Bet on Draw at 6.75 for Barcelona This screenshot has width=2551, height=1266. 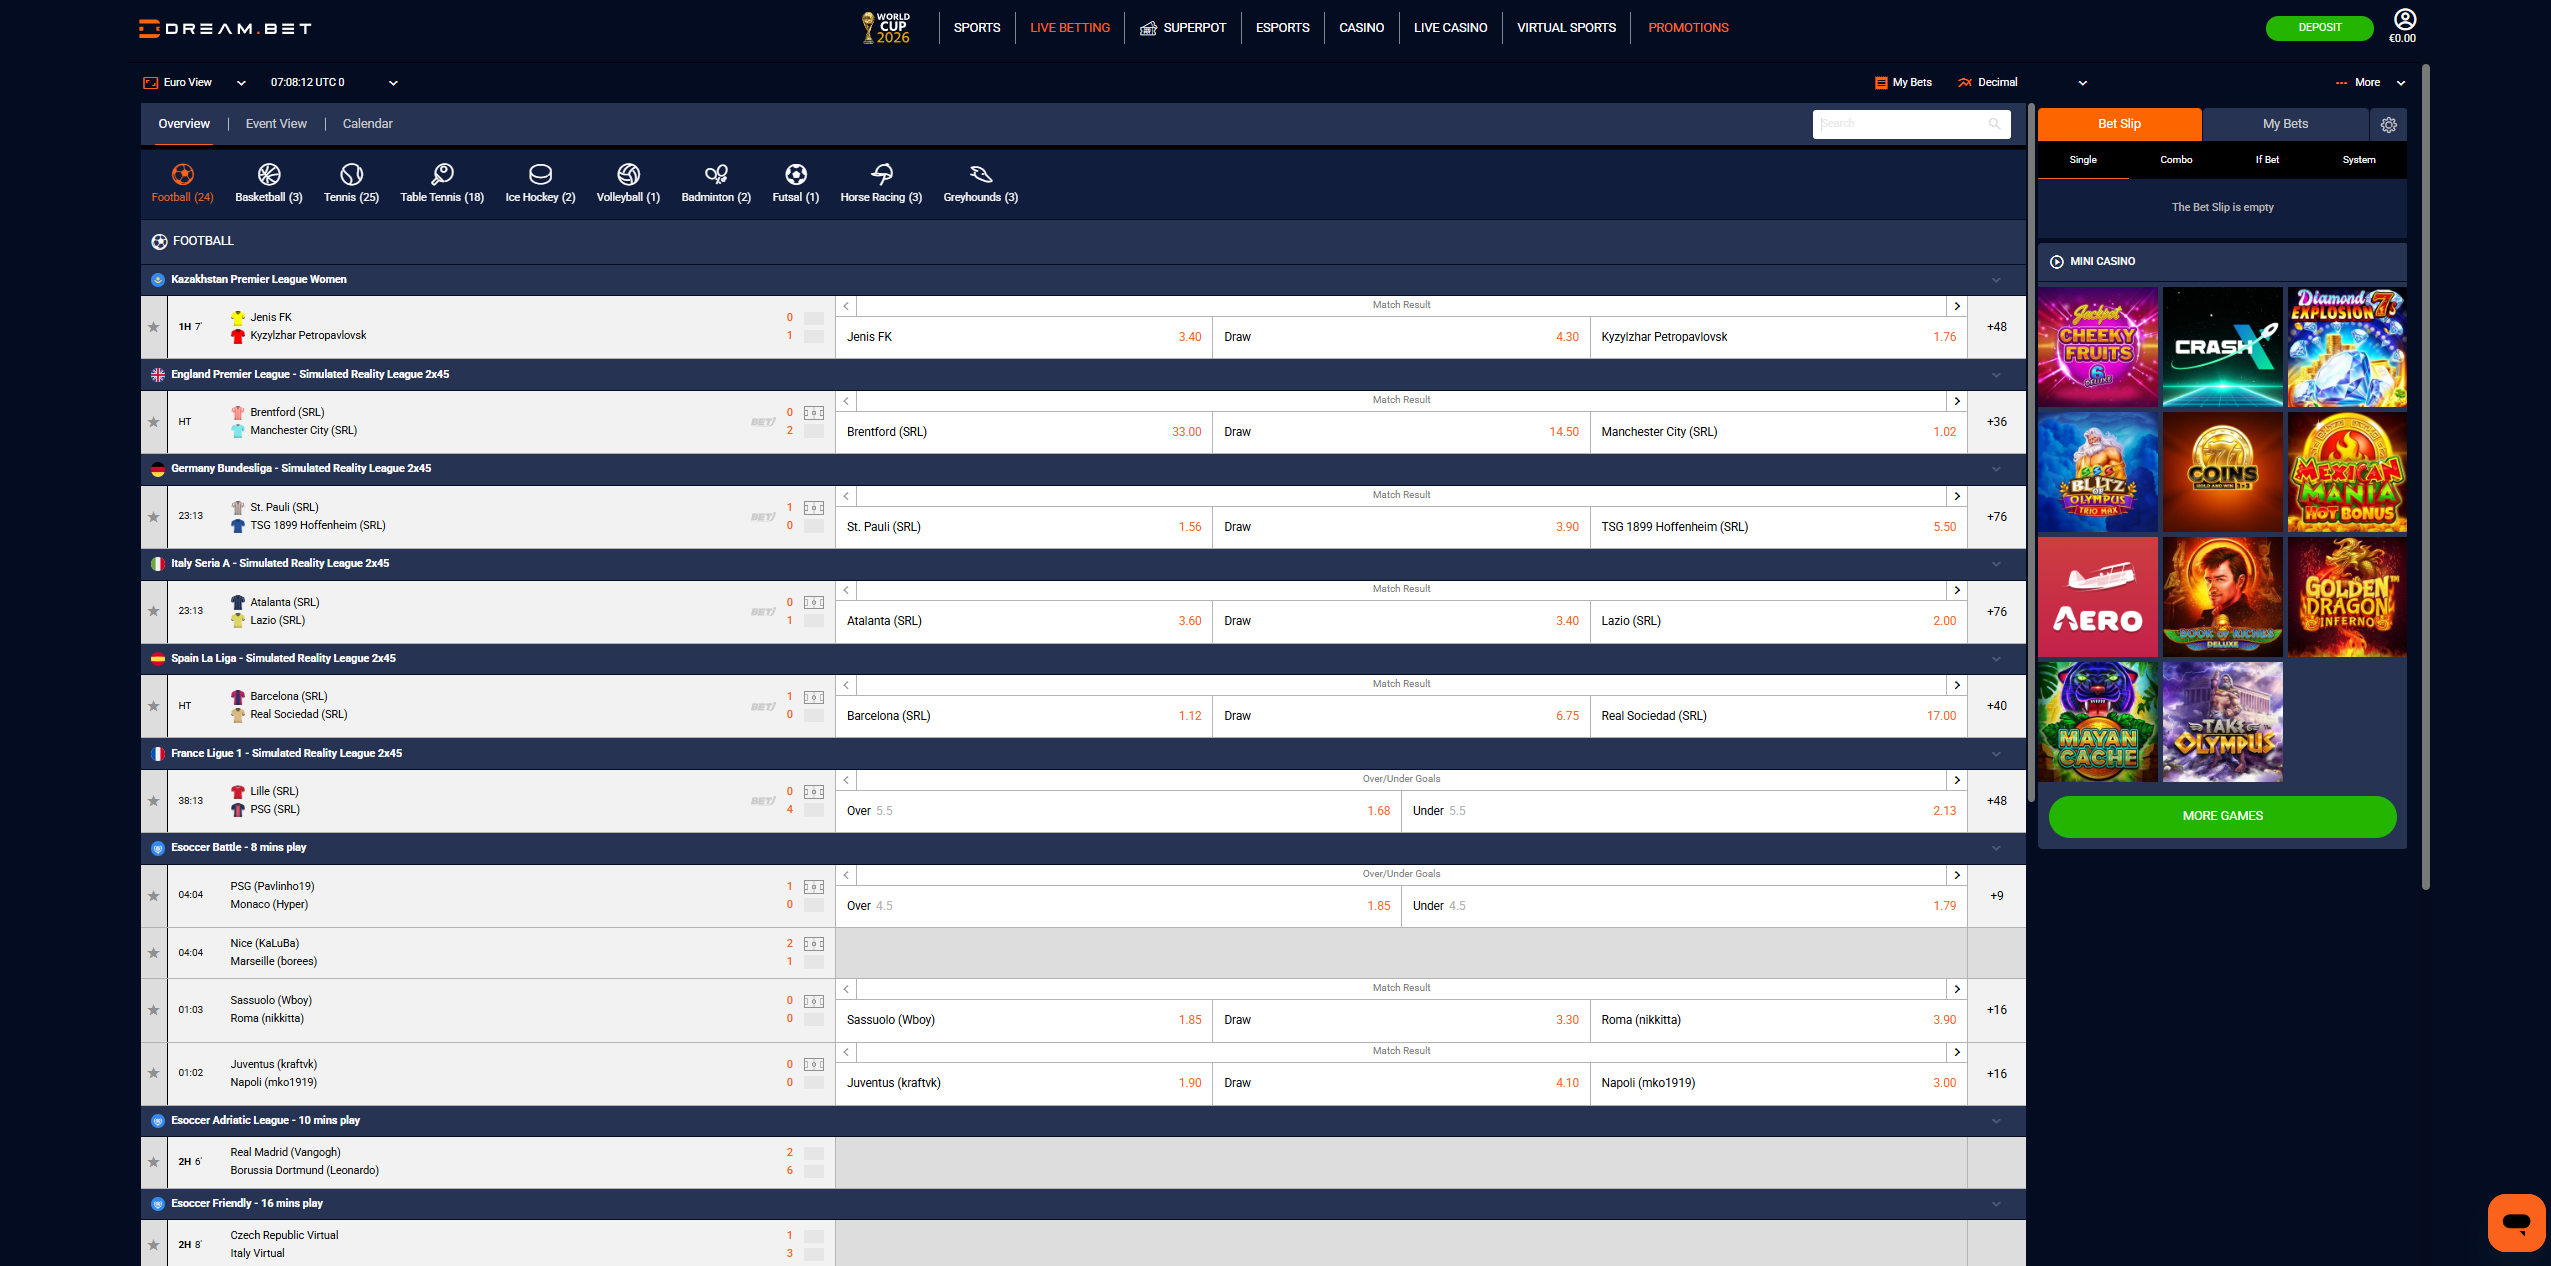1401,716
